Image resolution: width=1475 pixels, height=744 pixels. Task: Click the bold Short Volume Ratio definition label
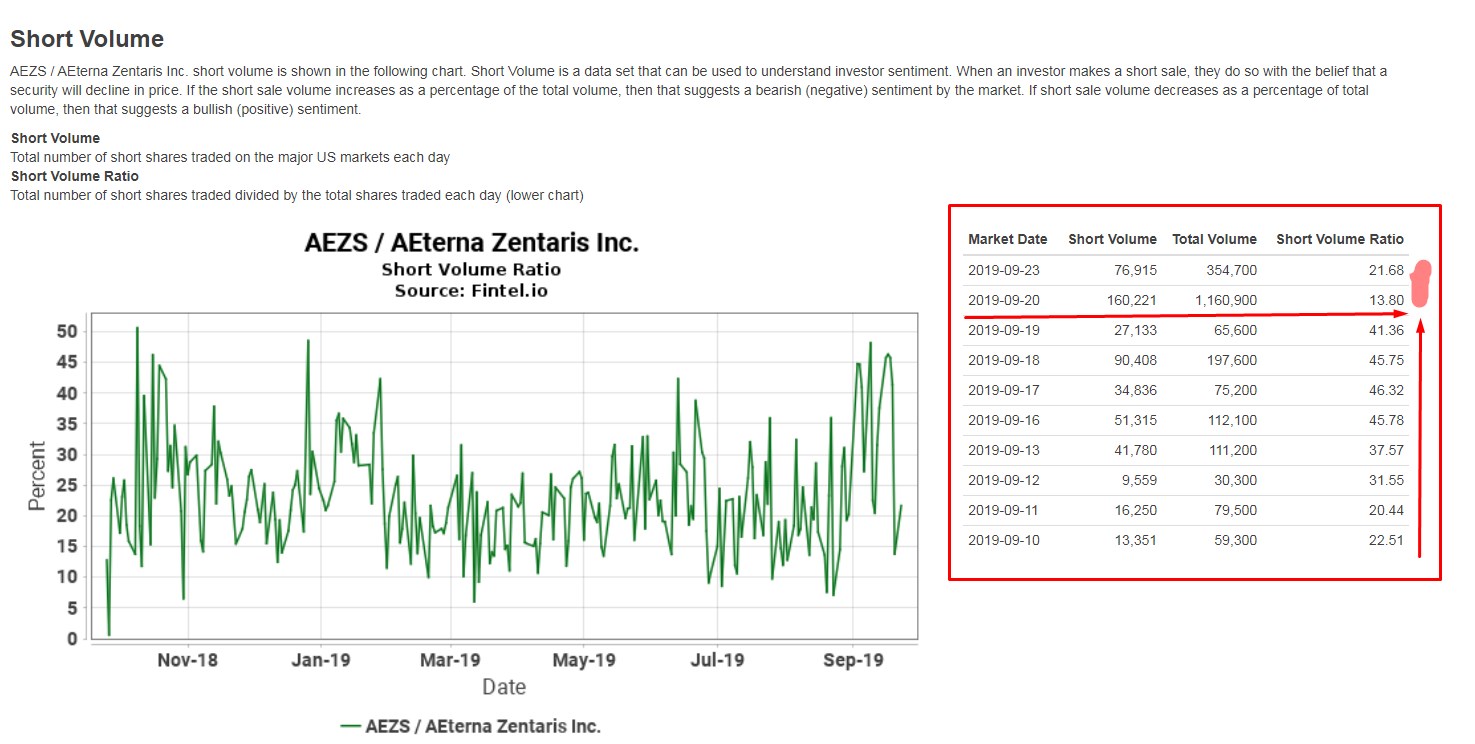75,176
